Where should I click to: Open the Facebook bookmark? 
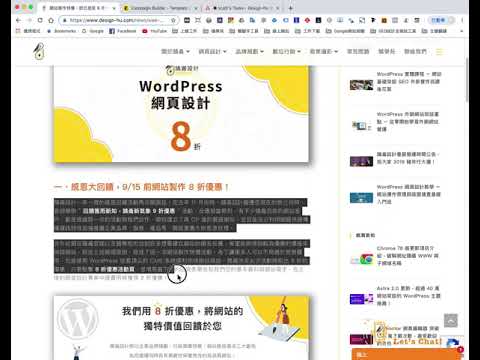[123, 31]
